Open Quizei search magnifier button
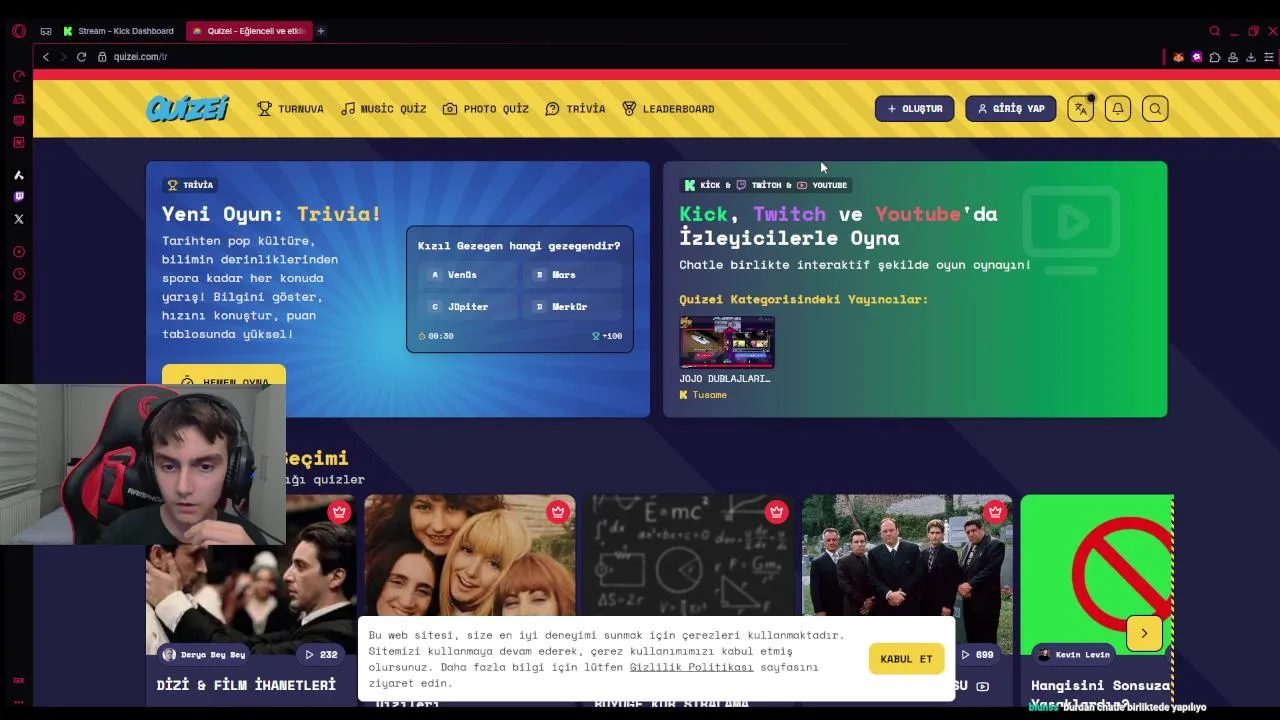 coord(1155,109)
